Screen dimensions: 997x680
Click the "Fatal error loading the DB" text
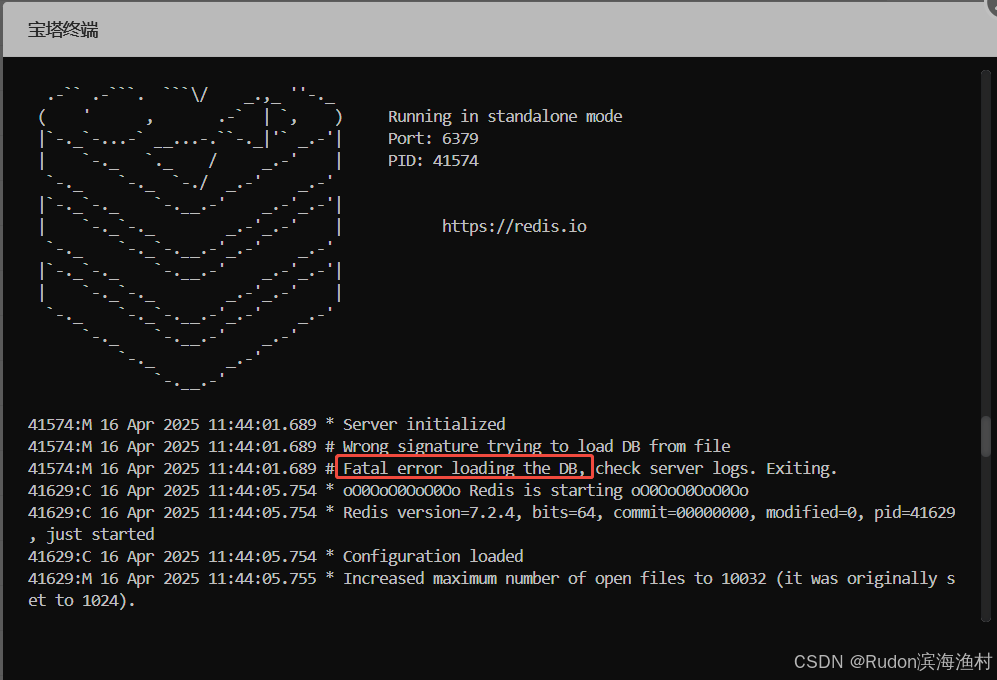[x=464, y=469]
